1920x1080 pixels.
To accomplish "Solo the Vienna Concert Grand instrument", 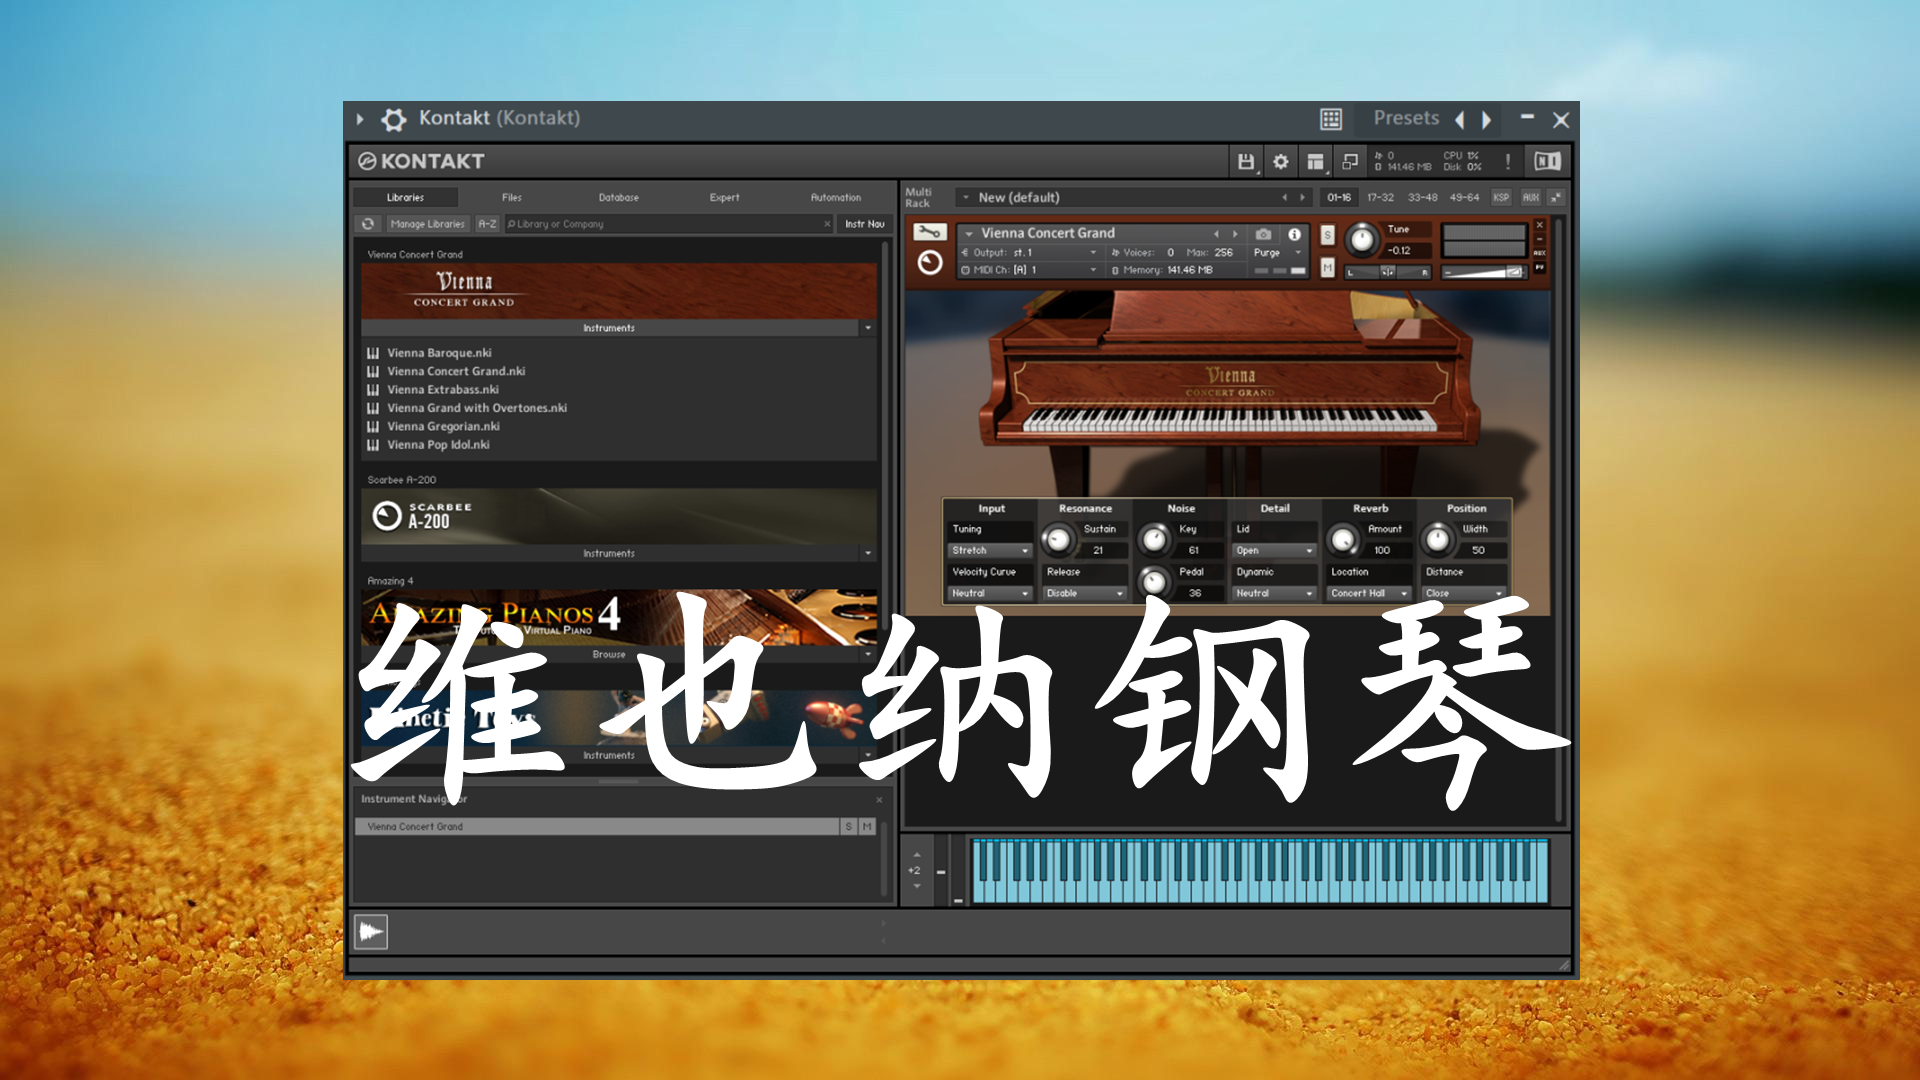I will (x=1327, y=235).
